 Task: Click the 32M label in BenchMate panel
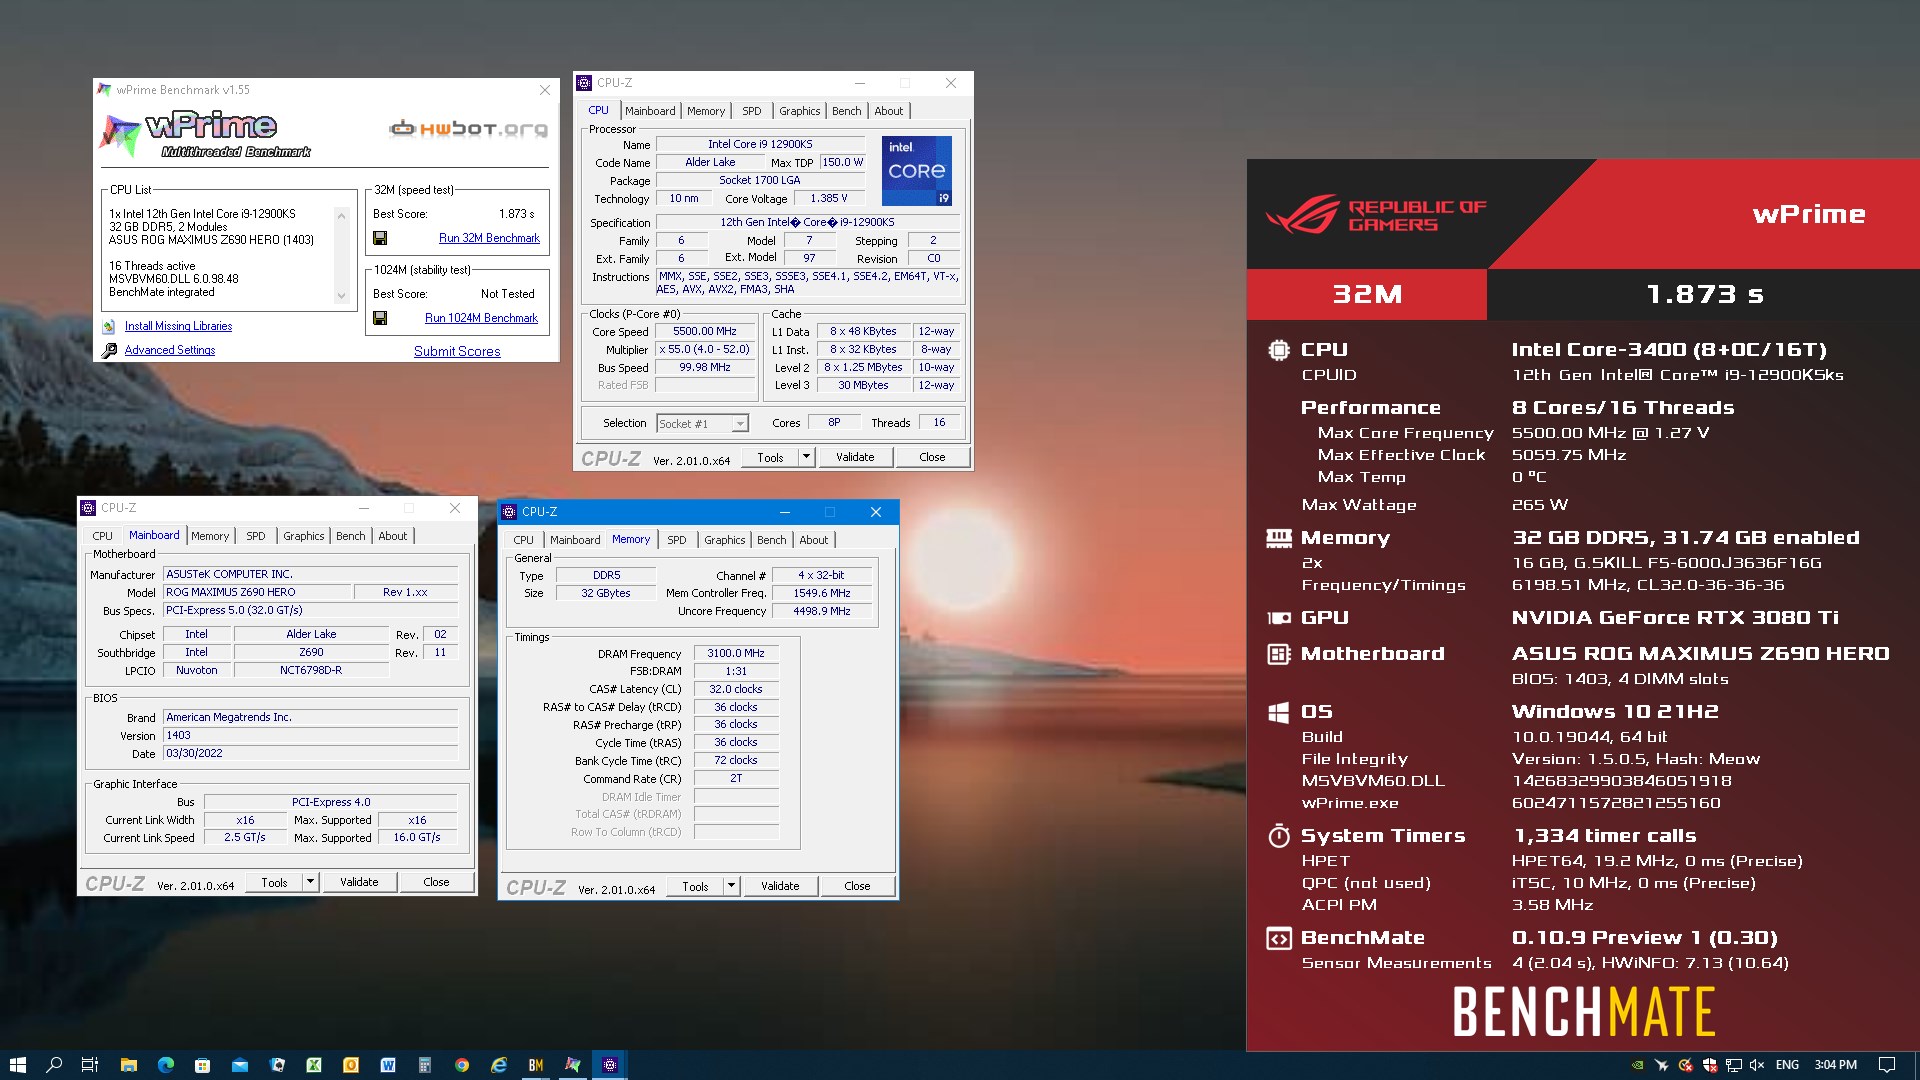tap(1367, 294)
